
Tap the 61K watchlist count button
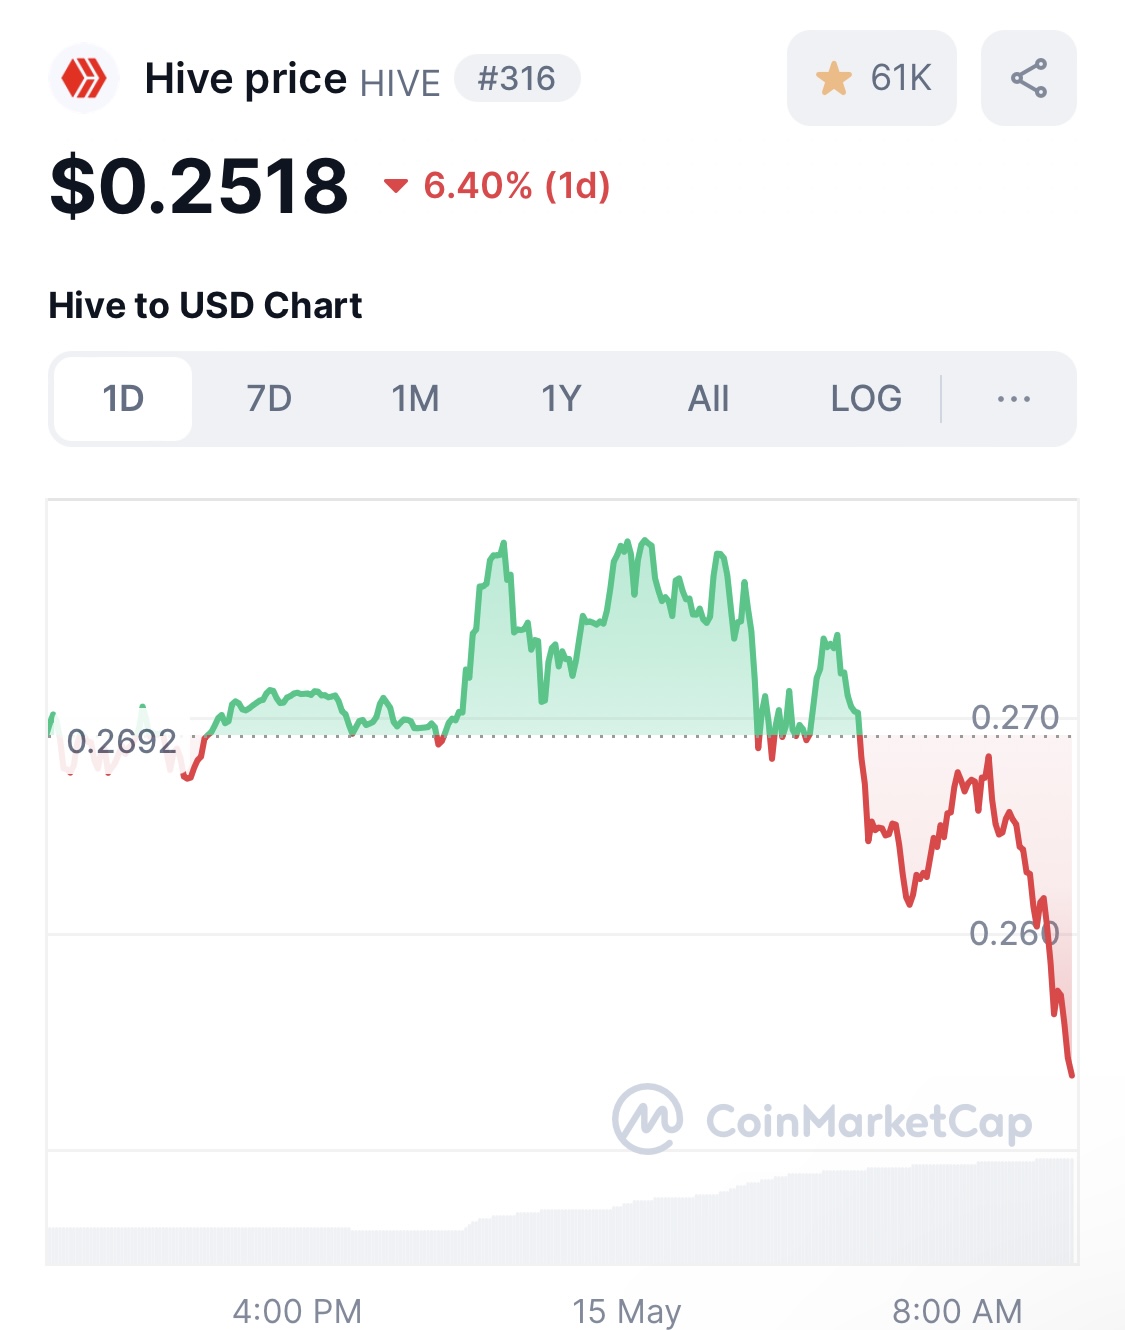click(872, 78)
